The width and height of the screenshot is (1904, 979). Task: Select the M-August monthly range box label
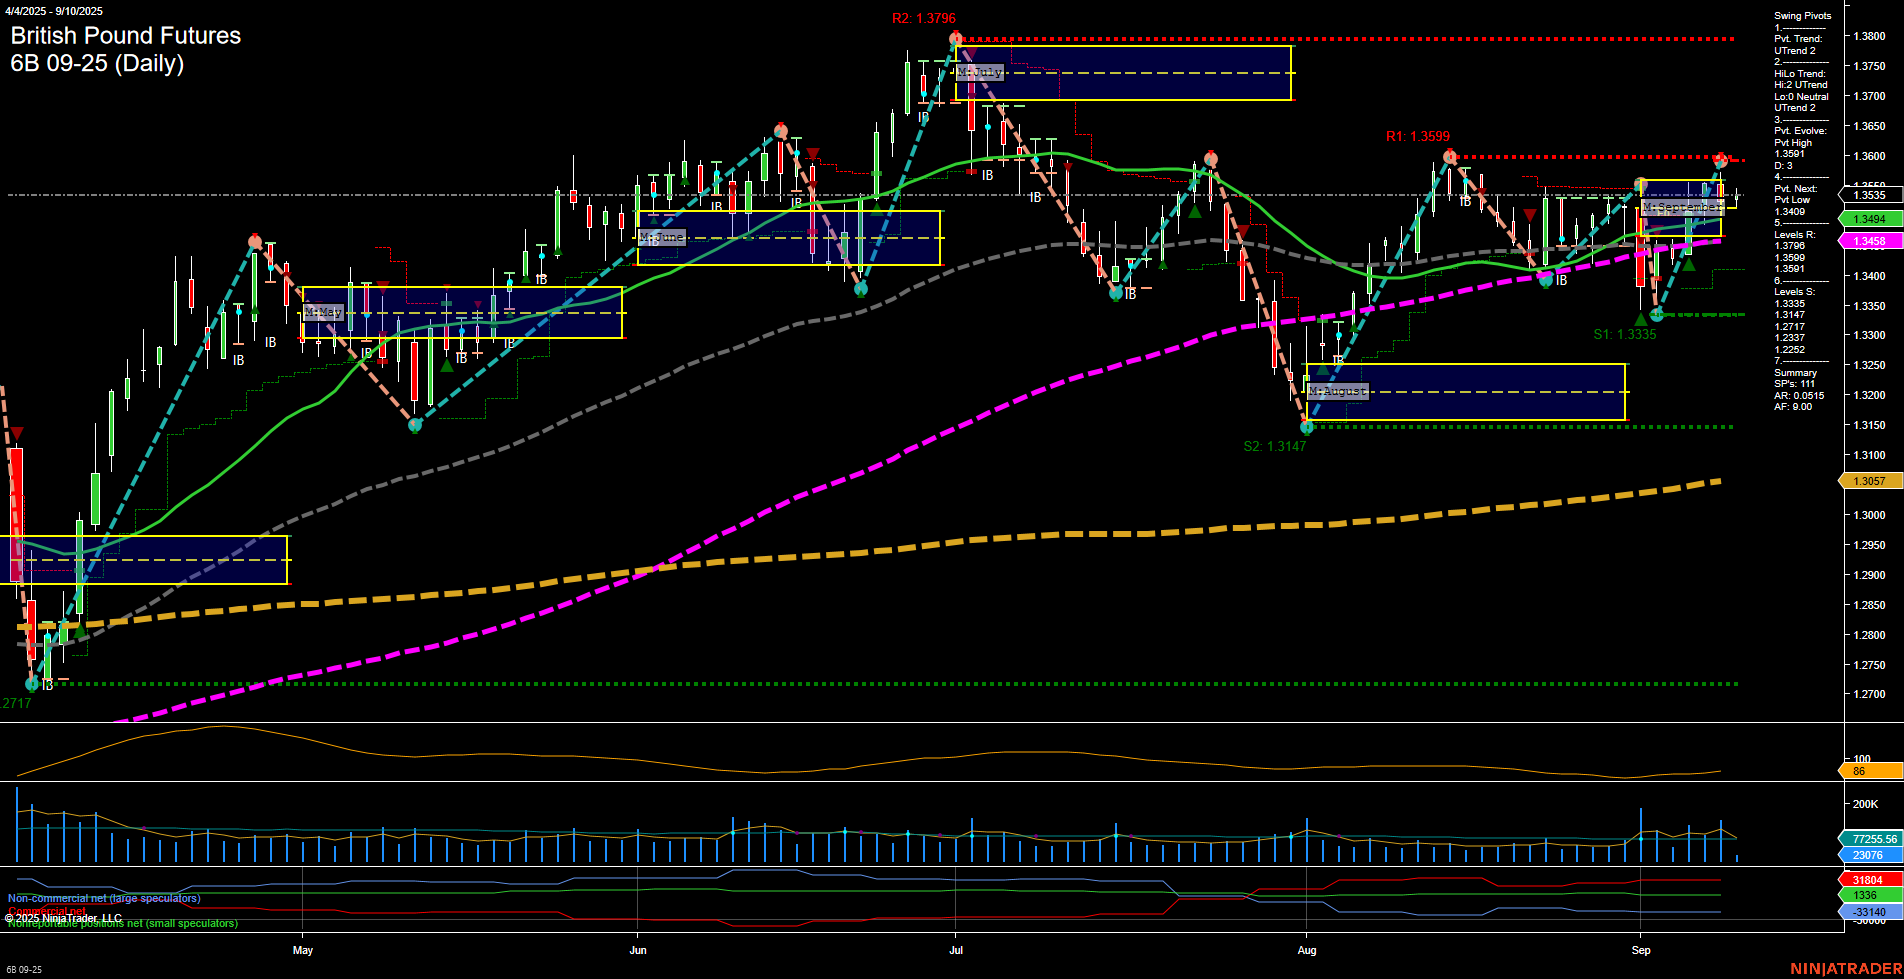tap(1337, 391)
